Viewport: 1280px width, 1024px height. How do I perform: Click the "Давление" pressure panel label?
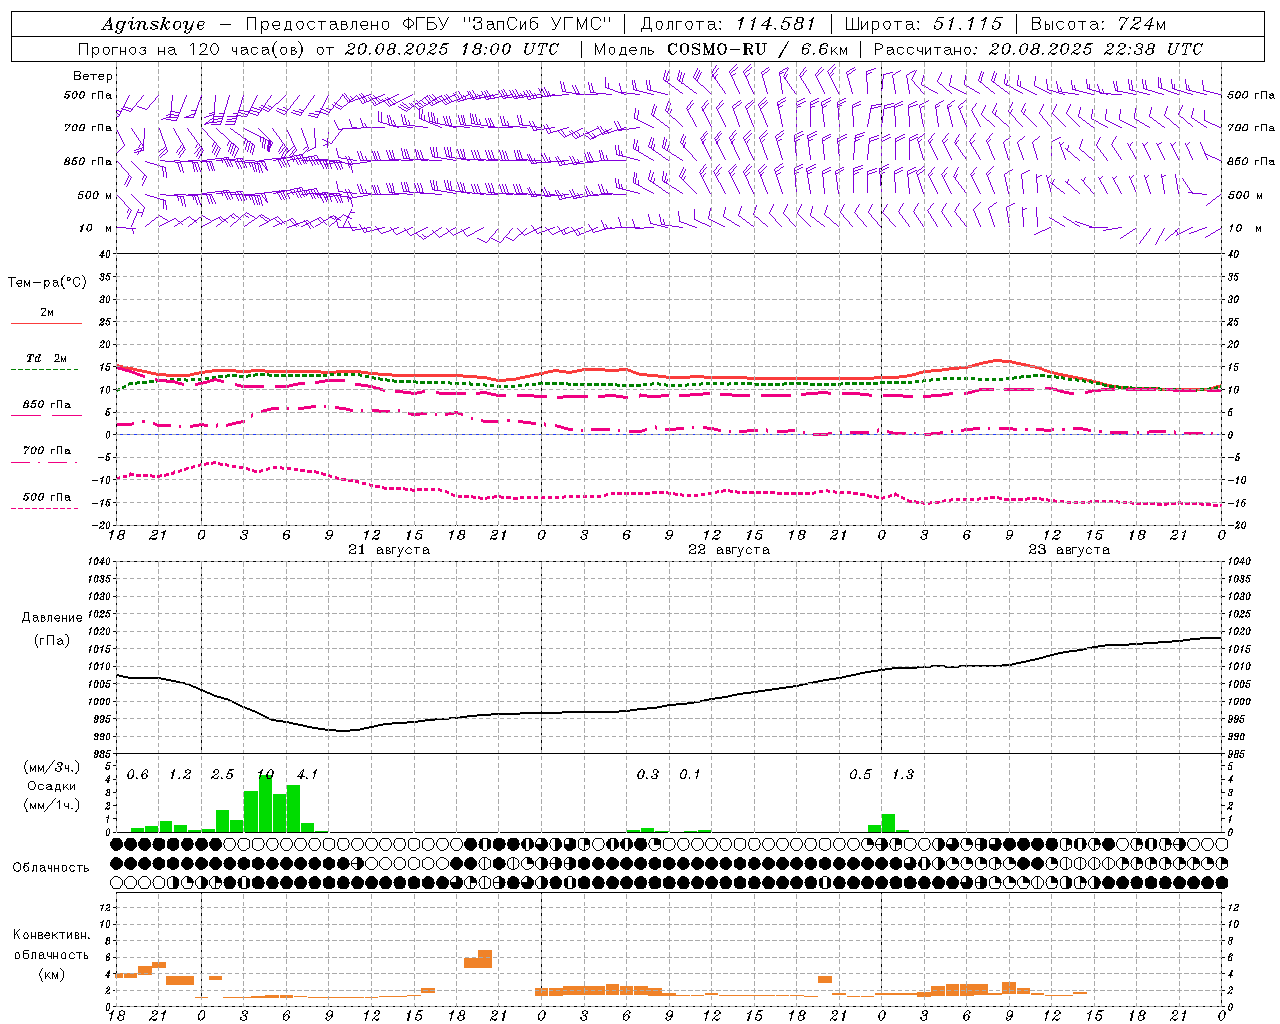pyautogui.click(x=52, y=618)
